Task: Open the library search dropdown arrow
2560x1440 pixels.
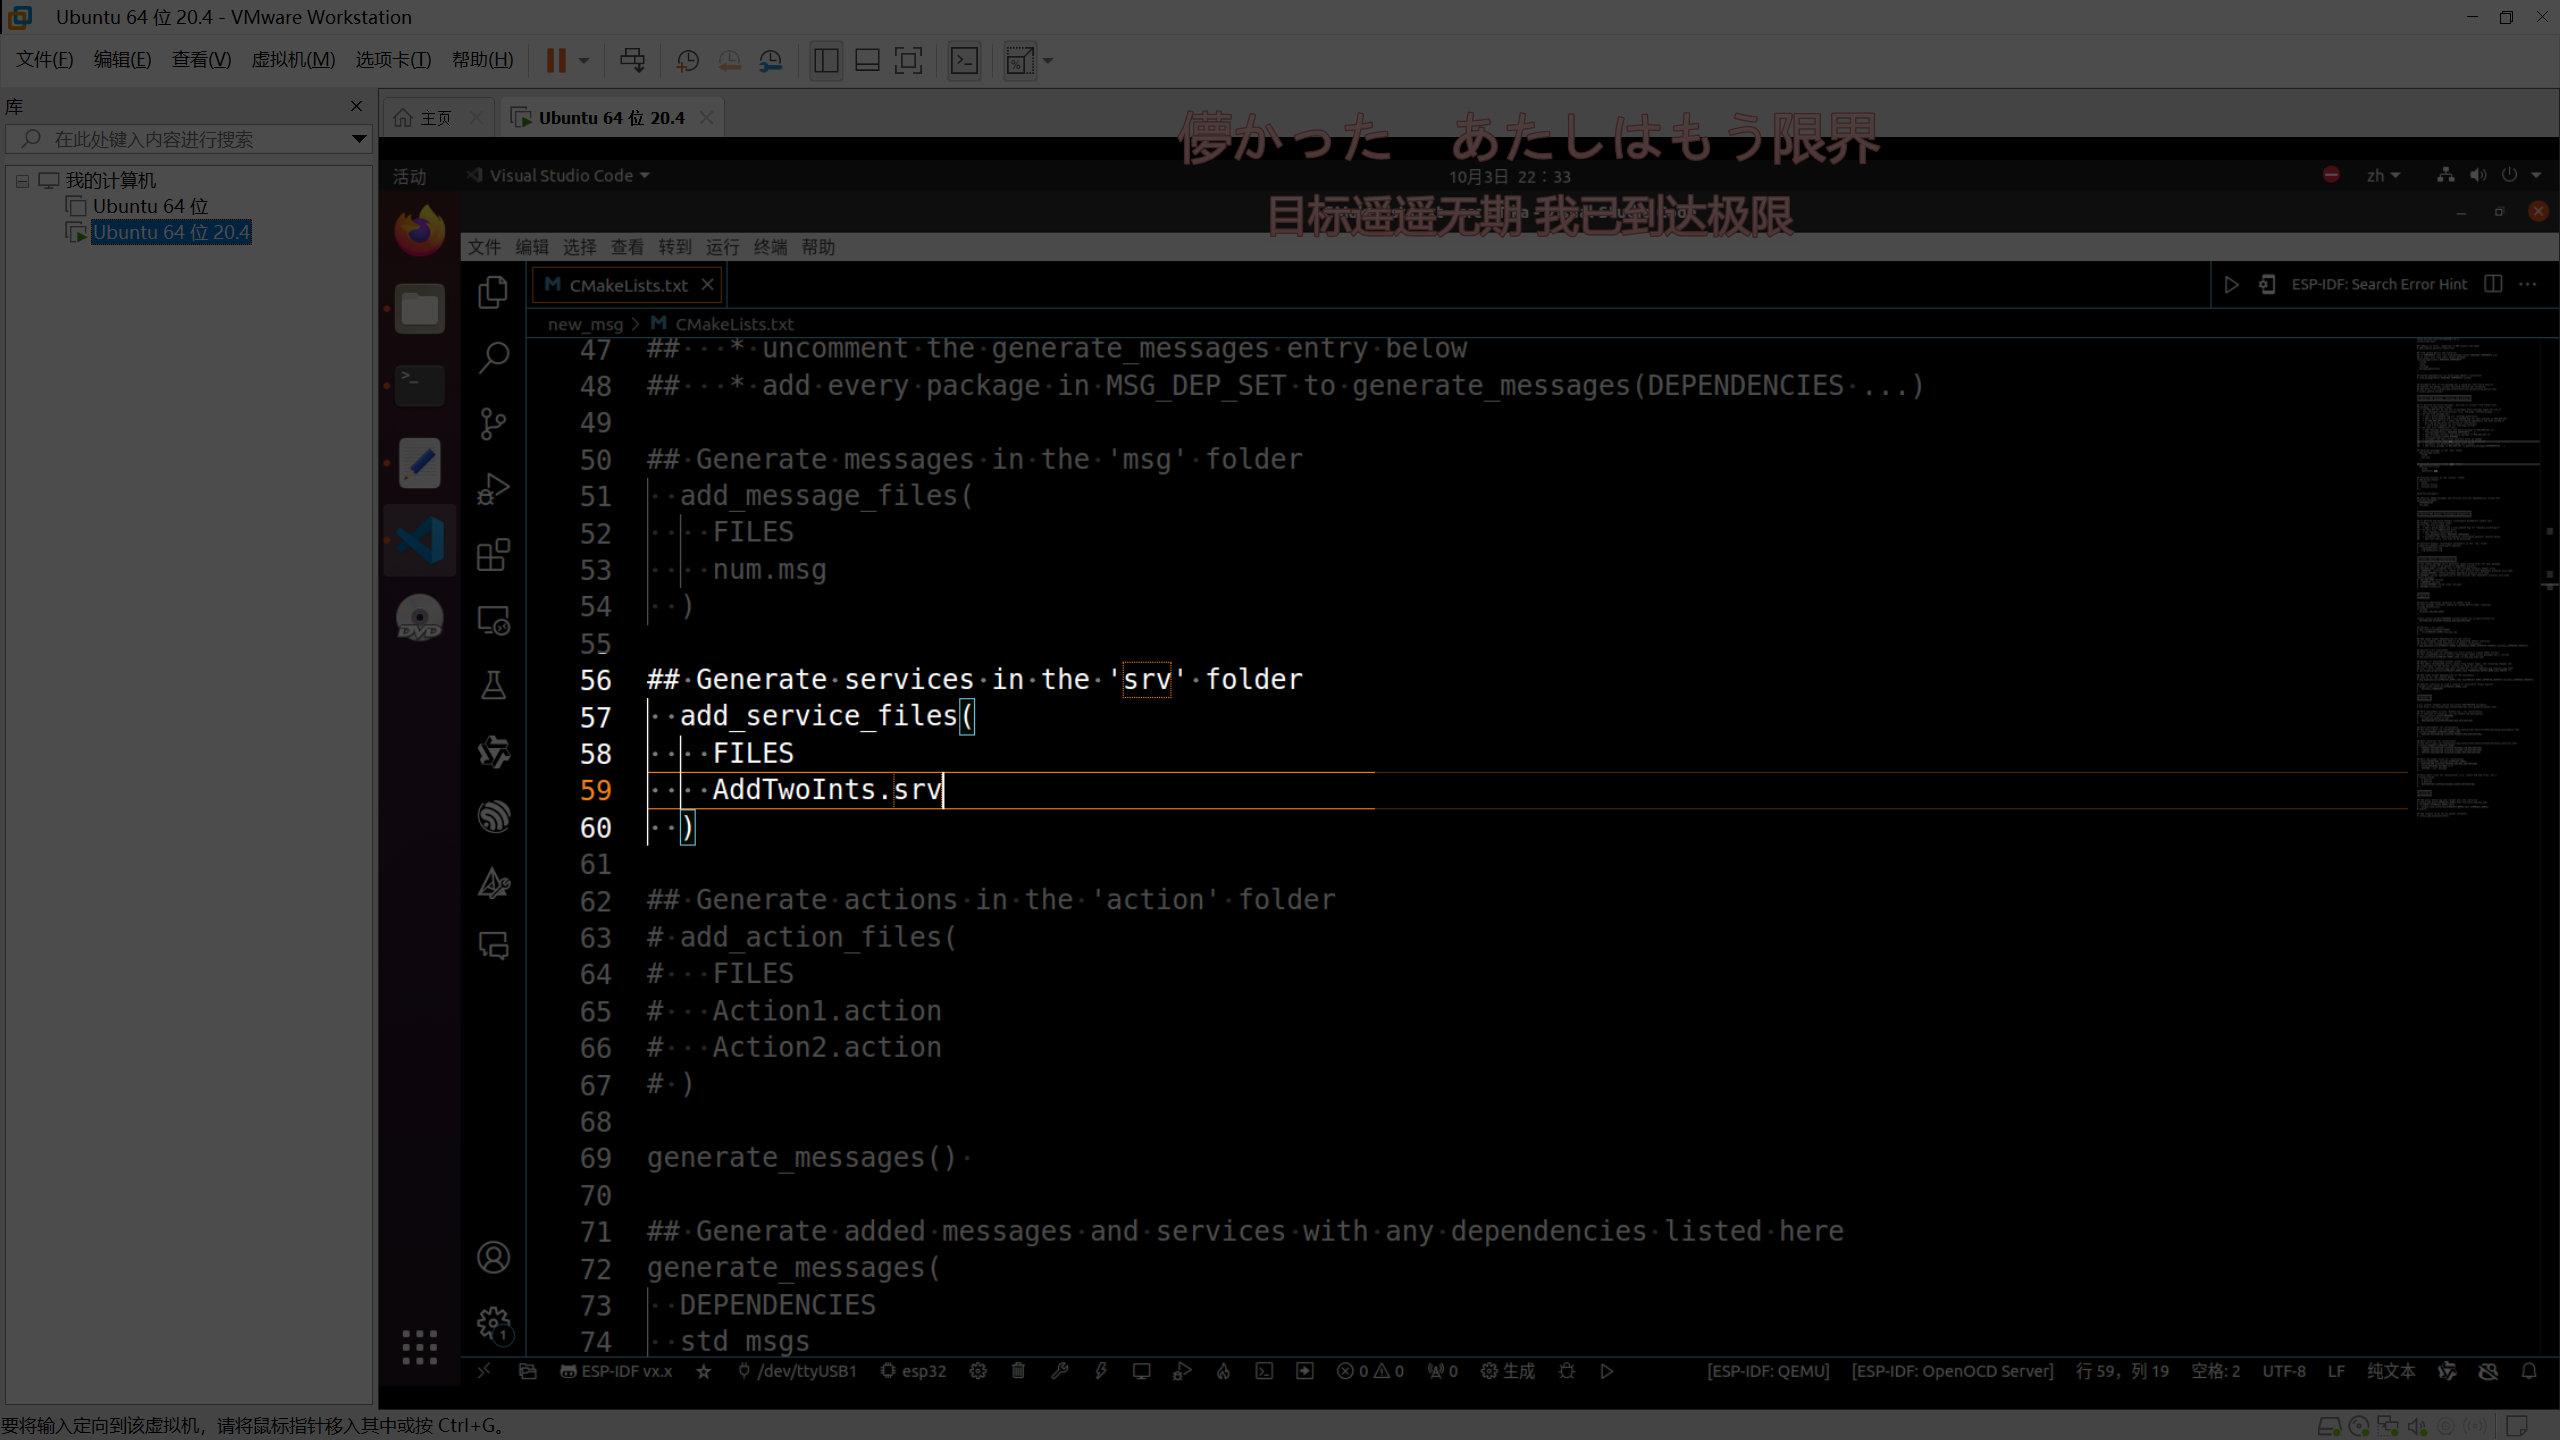Action: [x=358, y=139]
